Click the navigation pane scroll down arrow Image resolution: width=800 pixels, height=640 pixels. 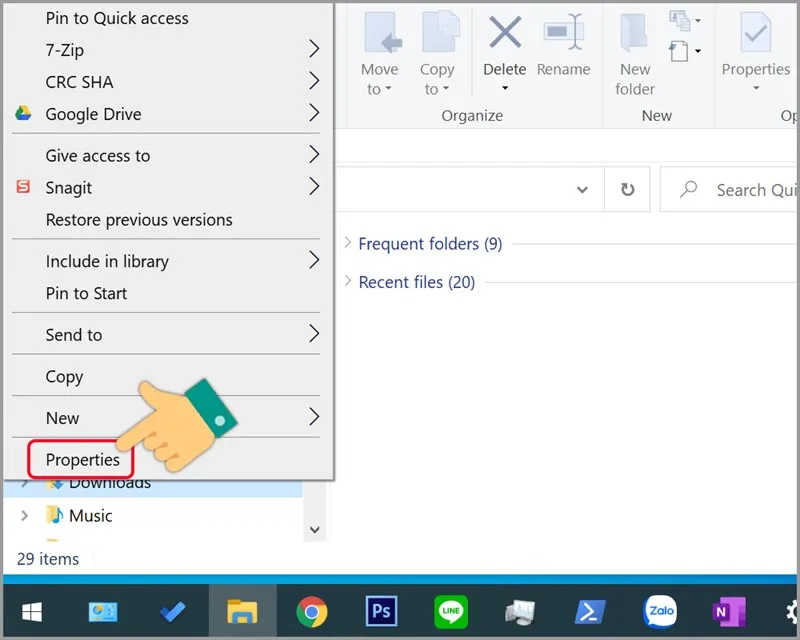coord(315,530)
